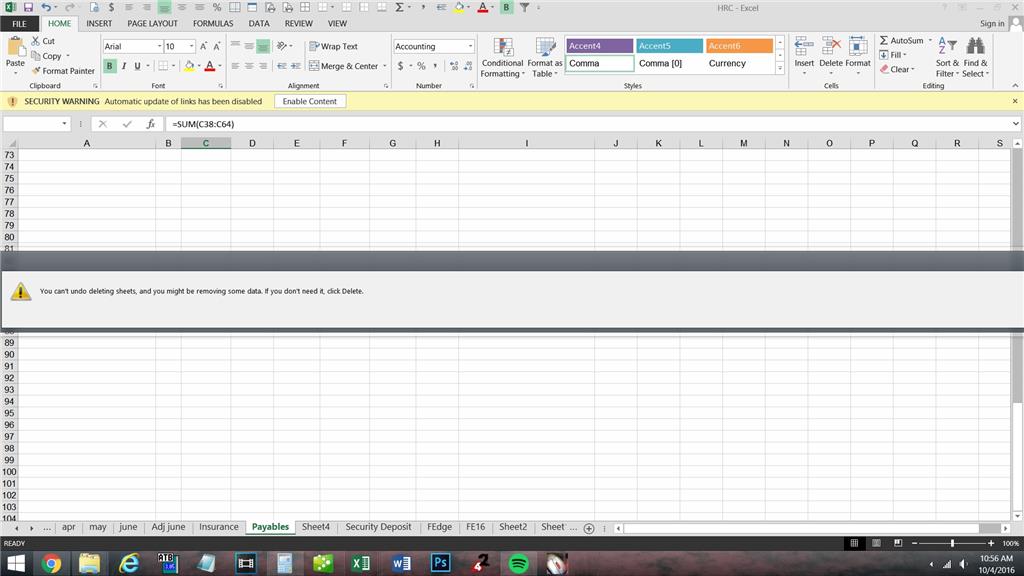Select column C header
Image resolution: width=1024 pixels, height=576 pixels.
(206, 143)
